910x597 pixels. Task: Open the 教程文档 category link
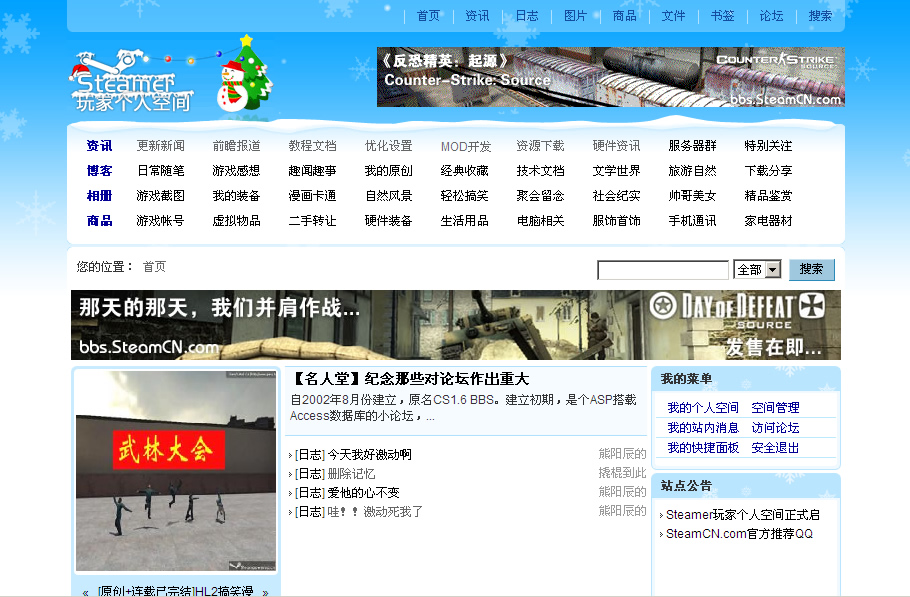pyautogui.click(x=312, y=146)
